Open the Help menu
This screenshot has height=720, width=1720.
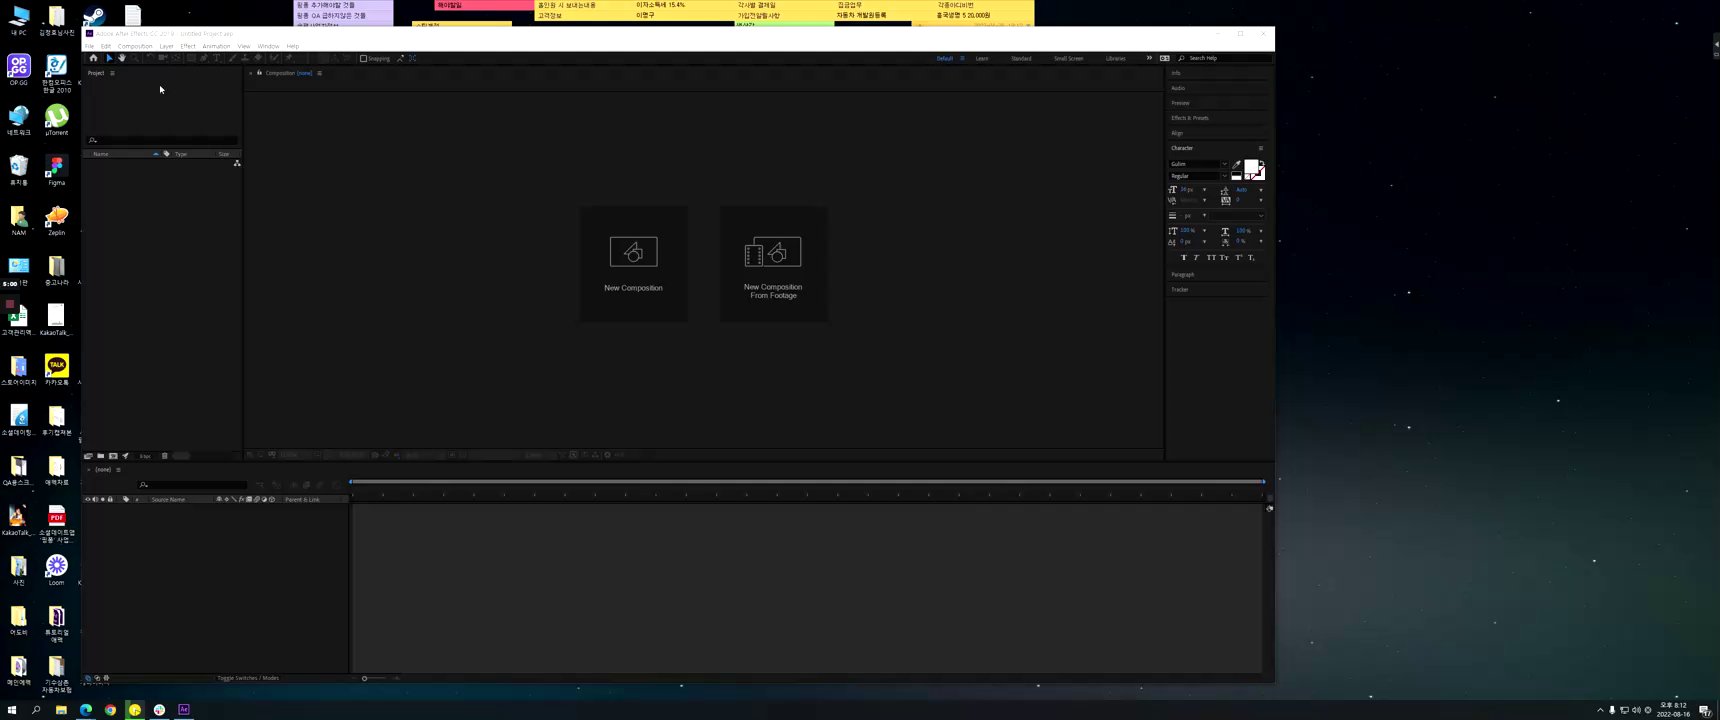pos(293,46)
